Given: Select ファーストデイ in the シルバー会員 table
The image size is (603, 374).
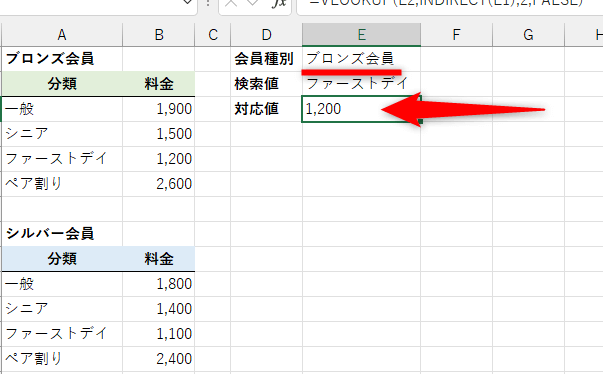Looking at the screenshot, I should click(62, 334).
